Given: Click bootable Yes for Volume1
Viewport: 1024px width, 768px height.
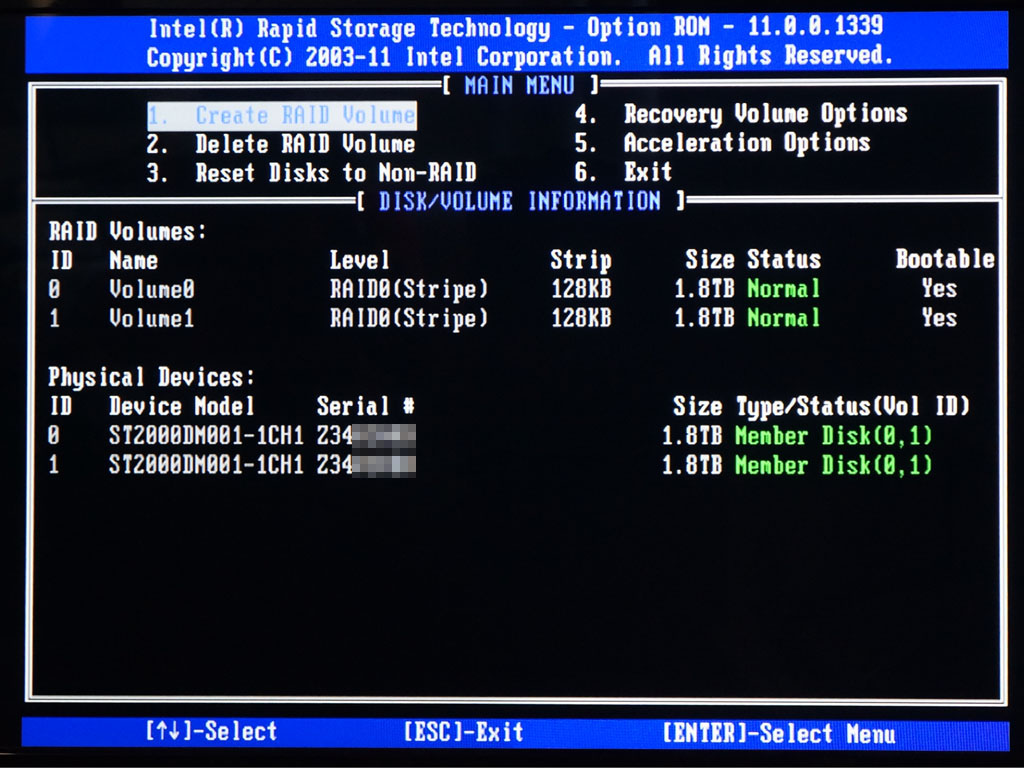Looking at the screenshot, I should tap(940, 317).
